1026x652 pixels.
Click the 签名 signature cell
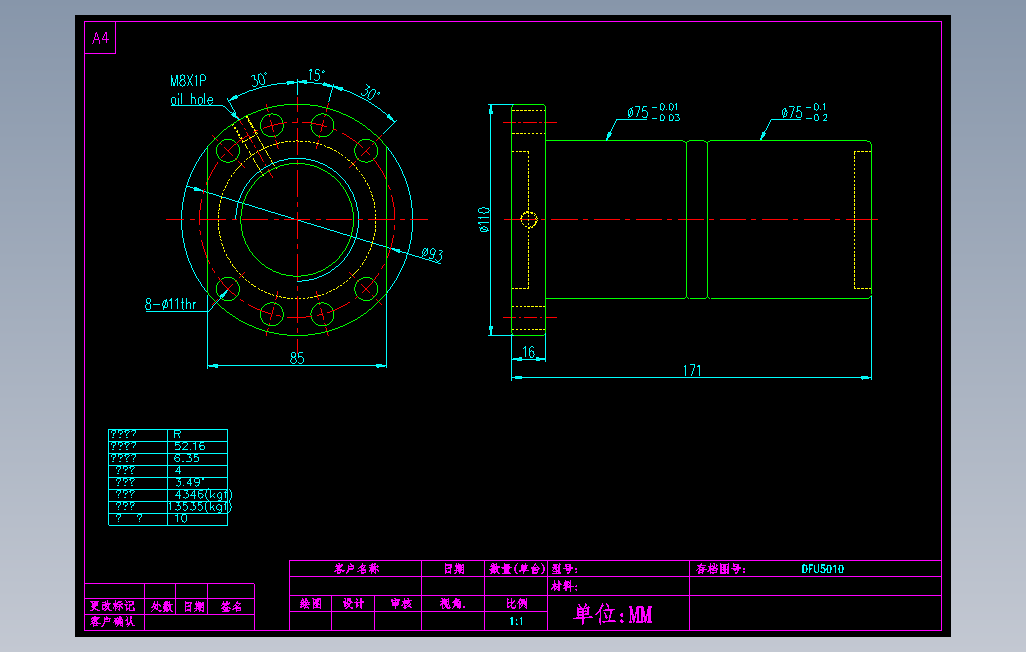[x=231, y=607]
